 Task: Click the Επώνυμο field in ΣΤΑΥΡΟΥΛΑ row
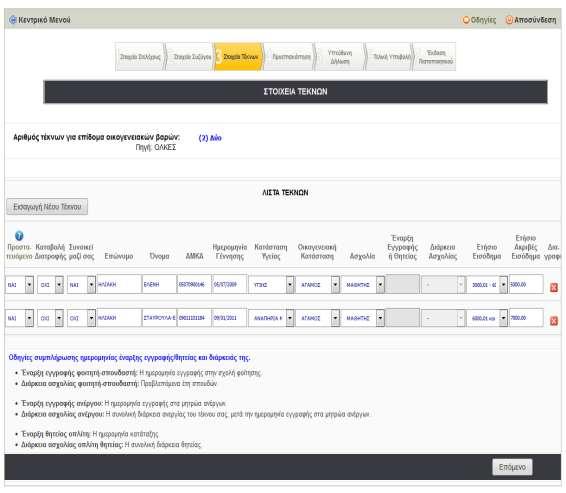point(119,318)
